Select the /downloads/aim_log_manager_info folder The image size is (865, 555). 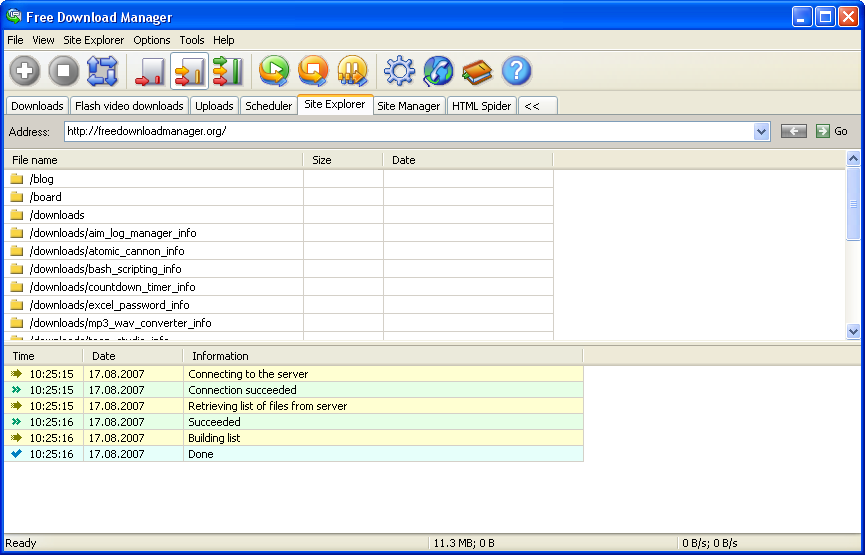[x=113, y=233]
